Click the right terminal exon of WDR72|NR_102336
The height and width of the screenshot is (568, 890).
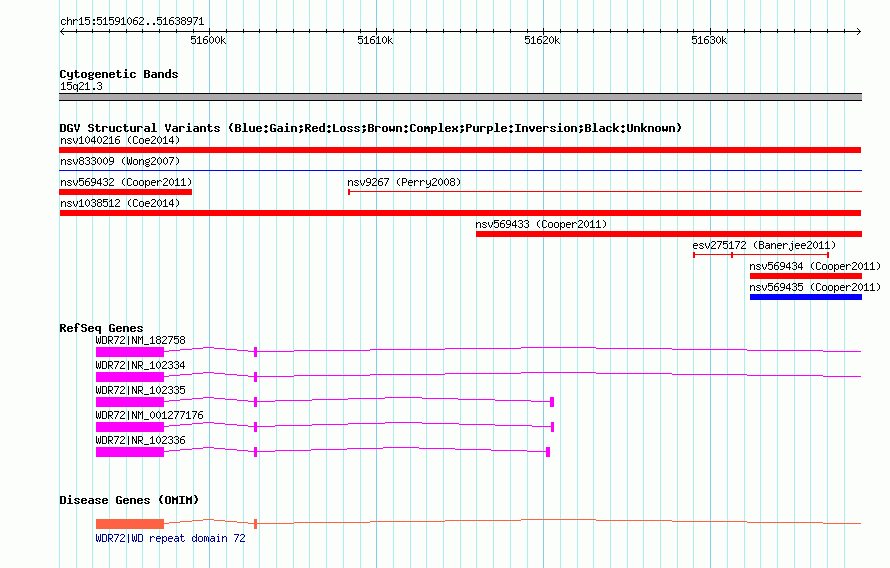pyautogui.click(x=548, y=452)
